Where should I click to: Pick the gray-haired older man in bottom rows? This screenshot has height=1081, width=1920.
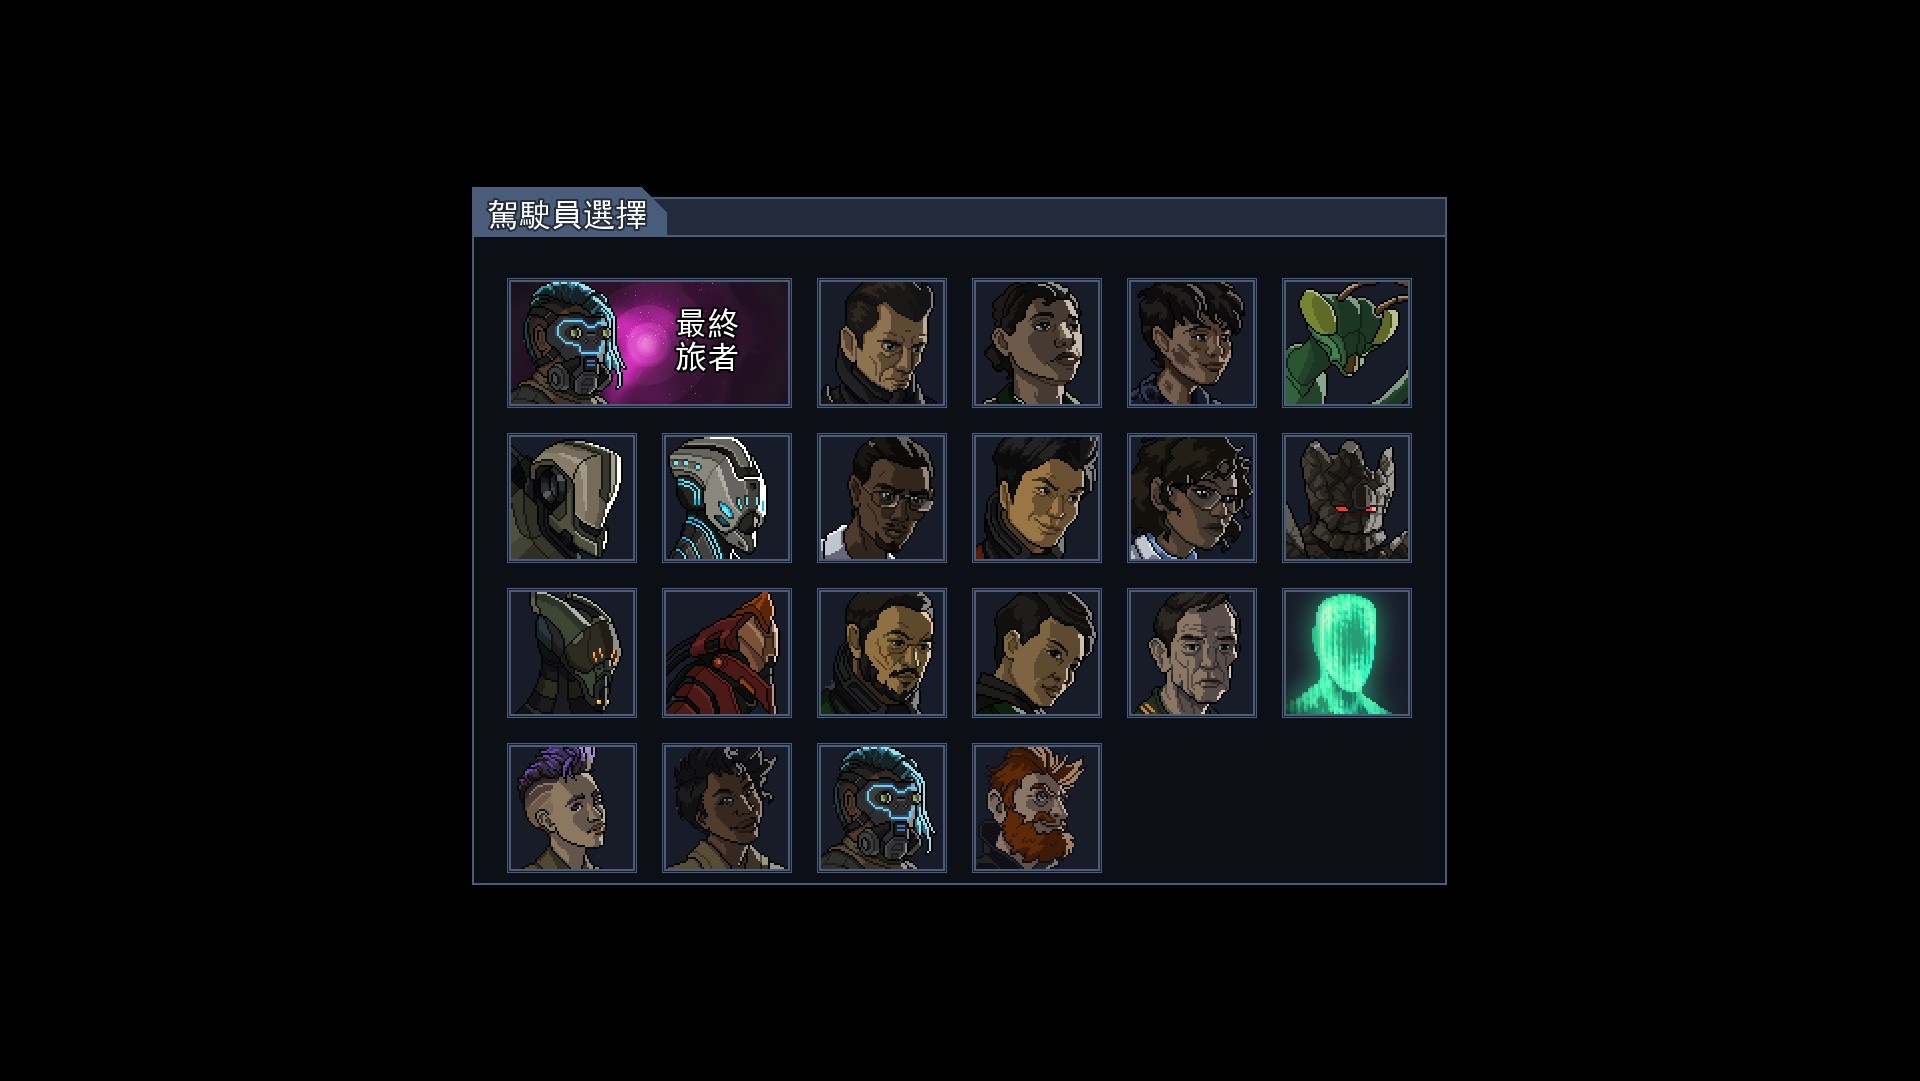1192,653
